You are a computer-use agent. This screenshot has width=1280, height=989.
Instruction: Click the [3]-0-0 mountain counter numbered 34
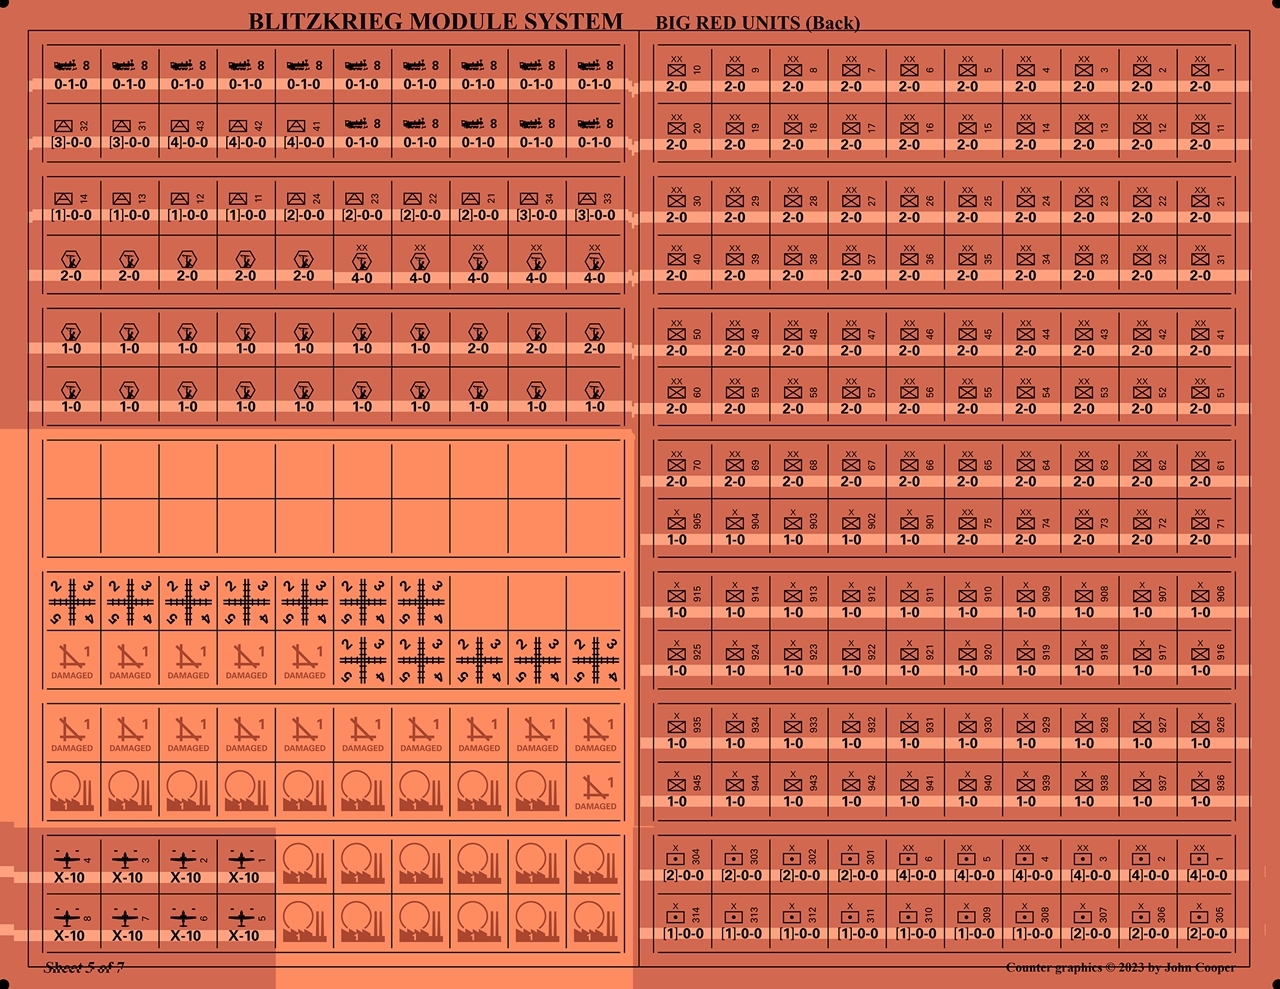coord(536,206)
